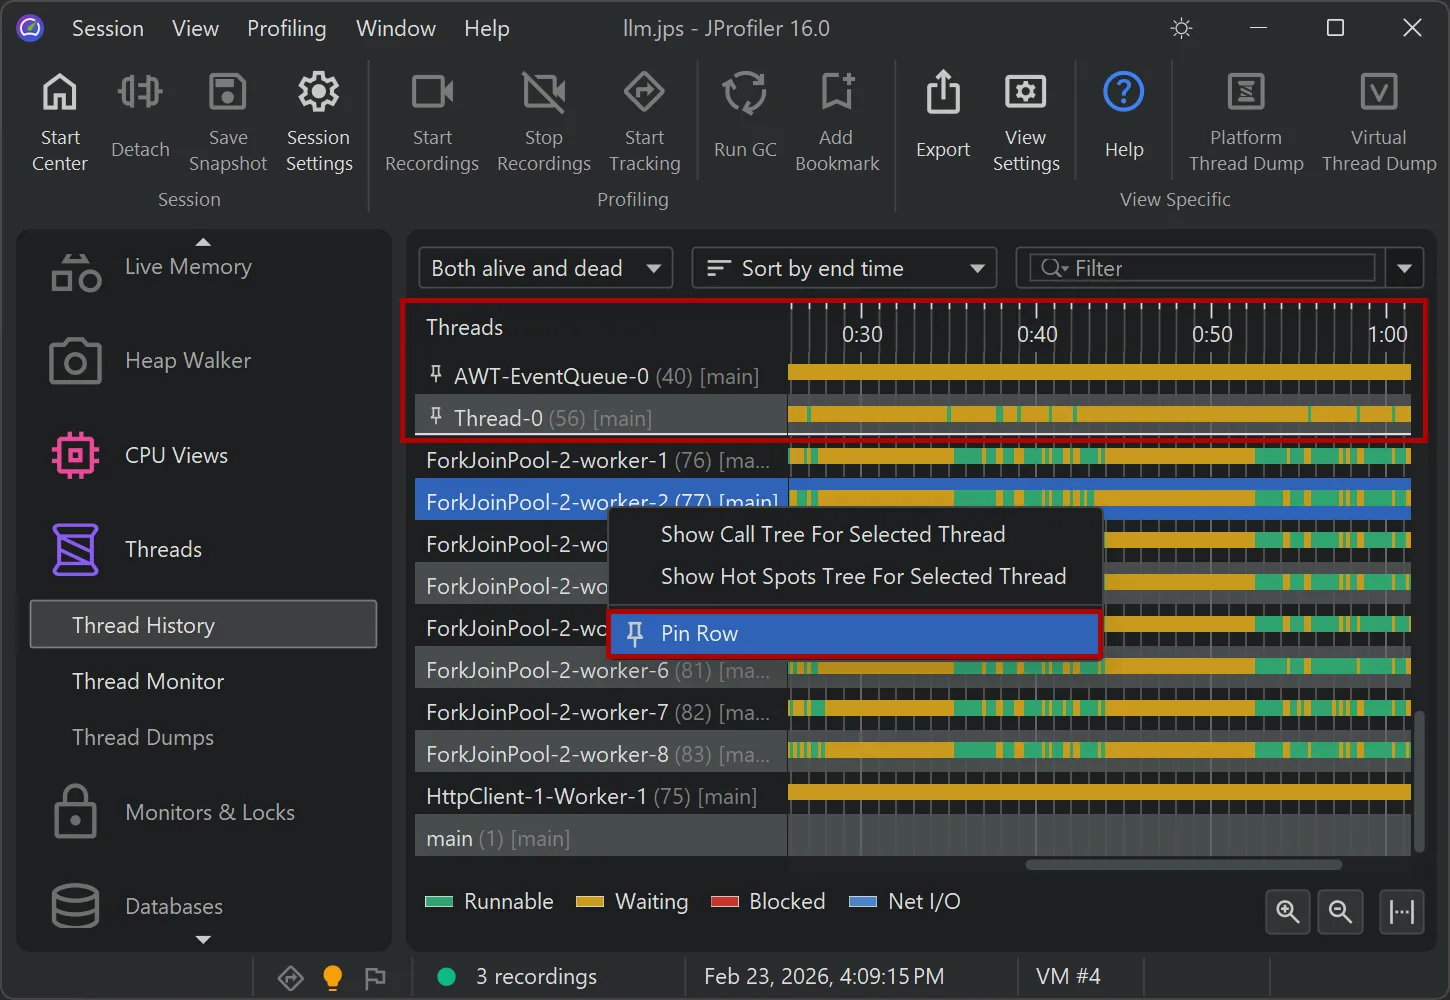Open the Monitors & Locks view

[x=210, y=812]
